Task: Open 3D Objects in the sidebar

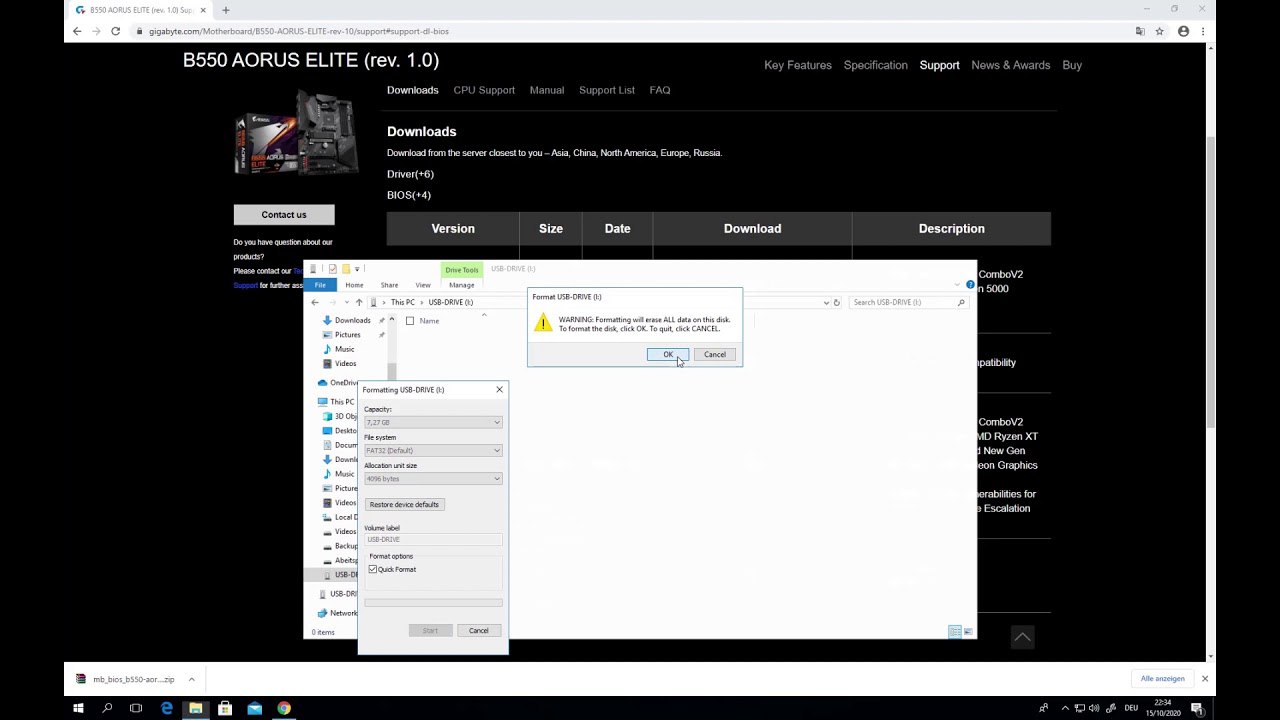Action: point(340,416)
